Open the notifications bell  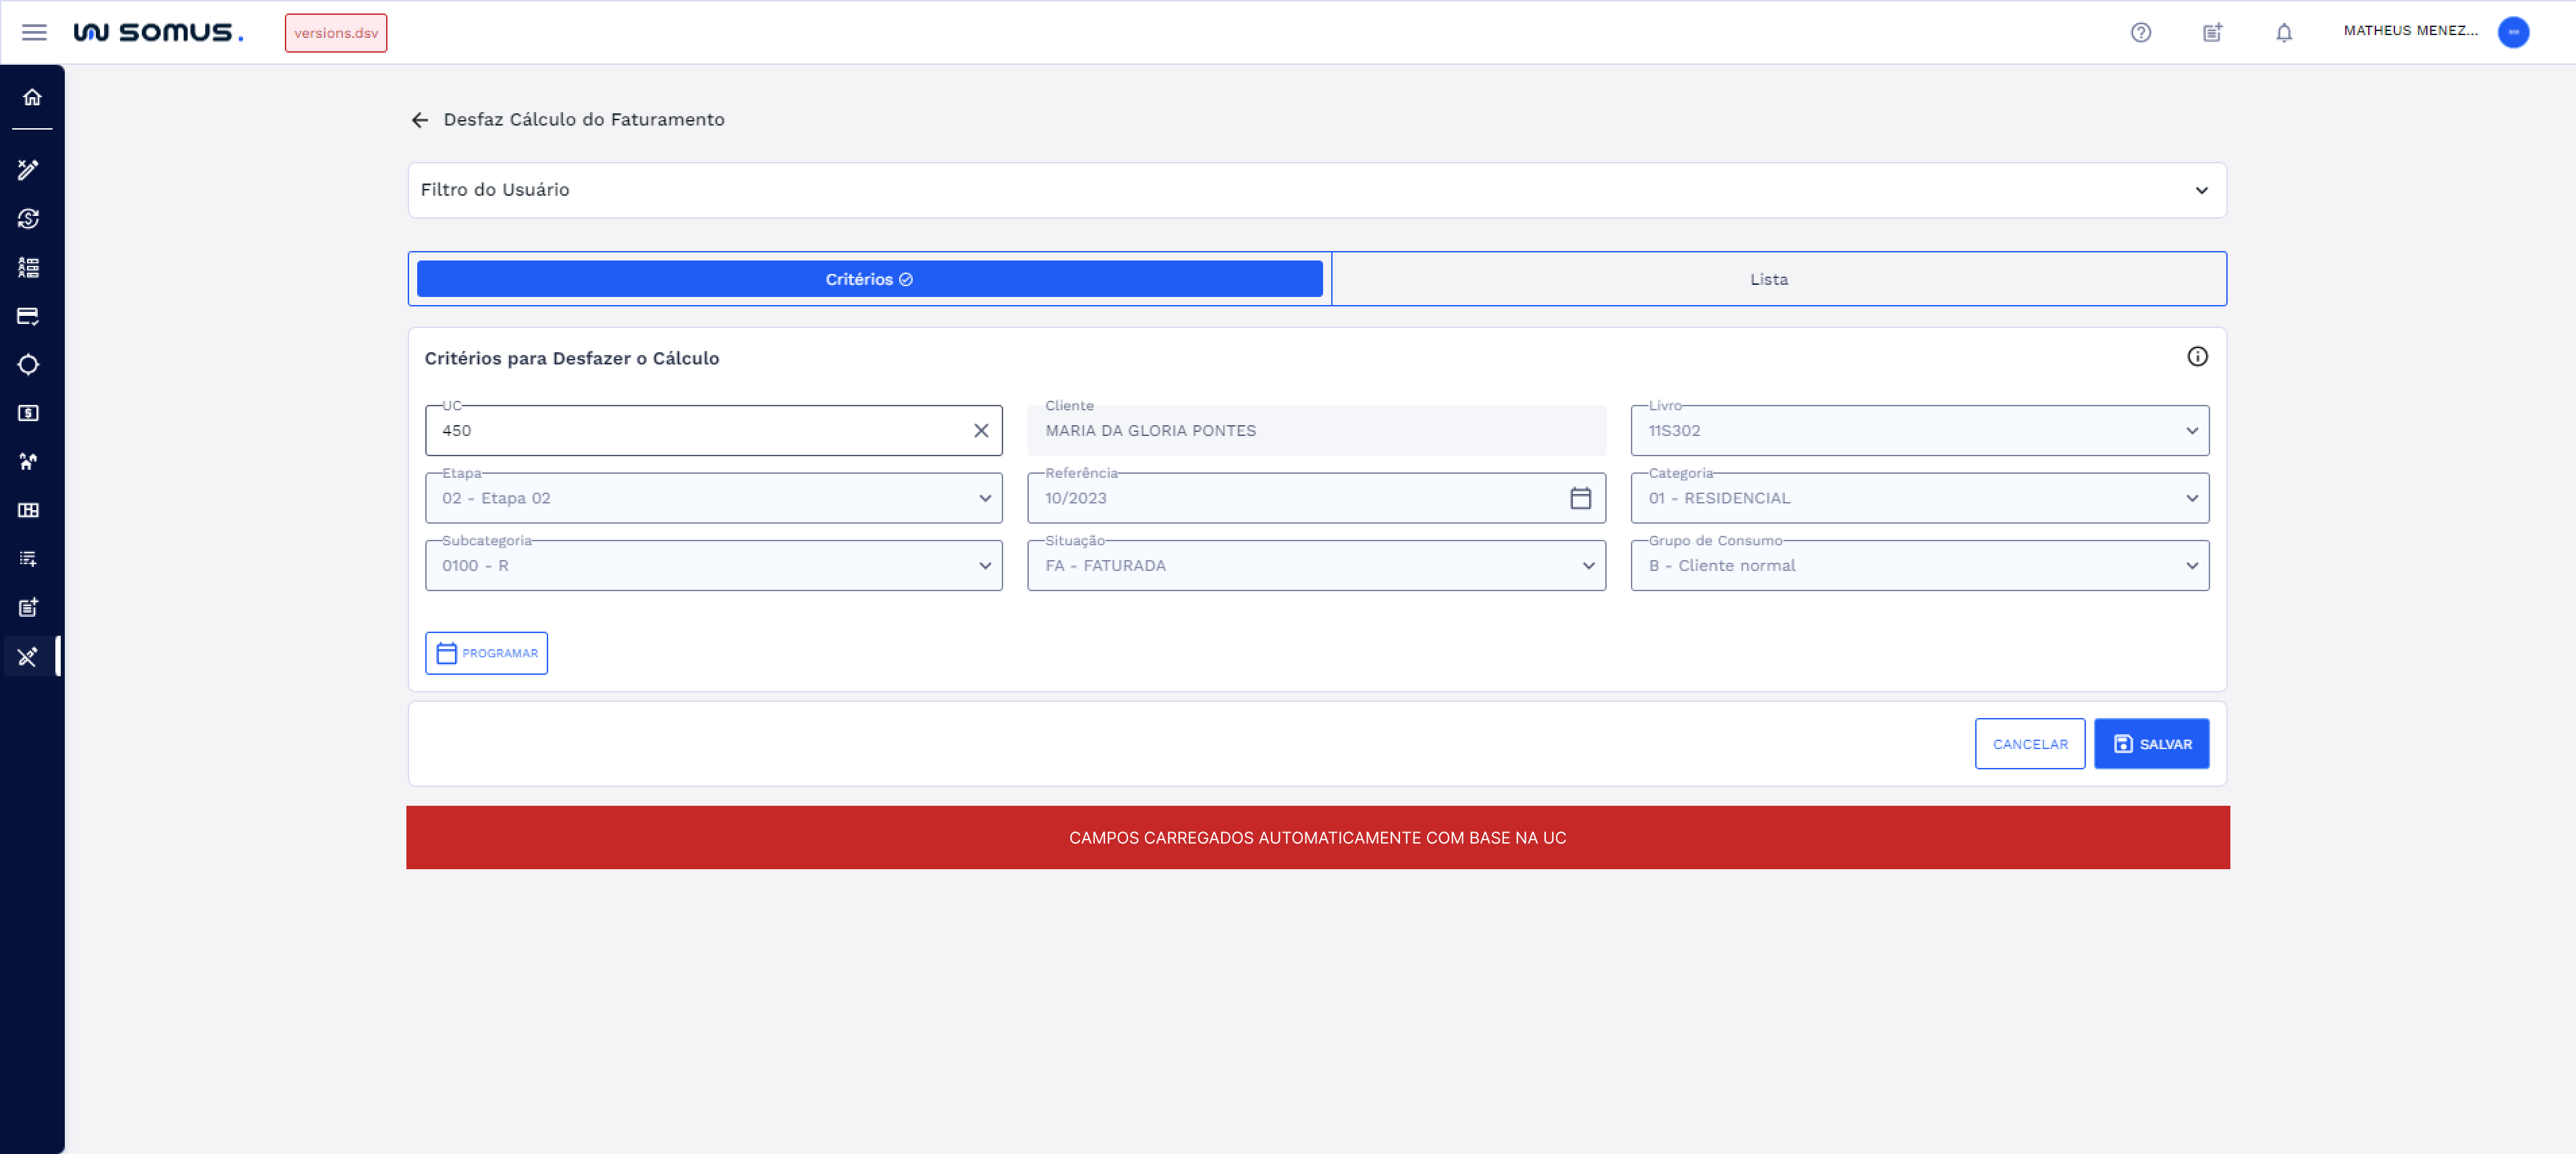2283,32
